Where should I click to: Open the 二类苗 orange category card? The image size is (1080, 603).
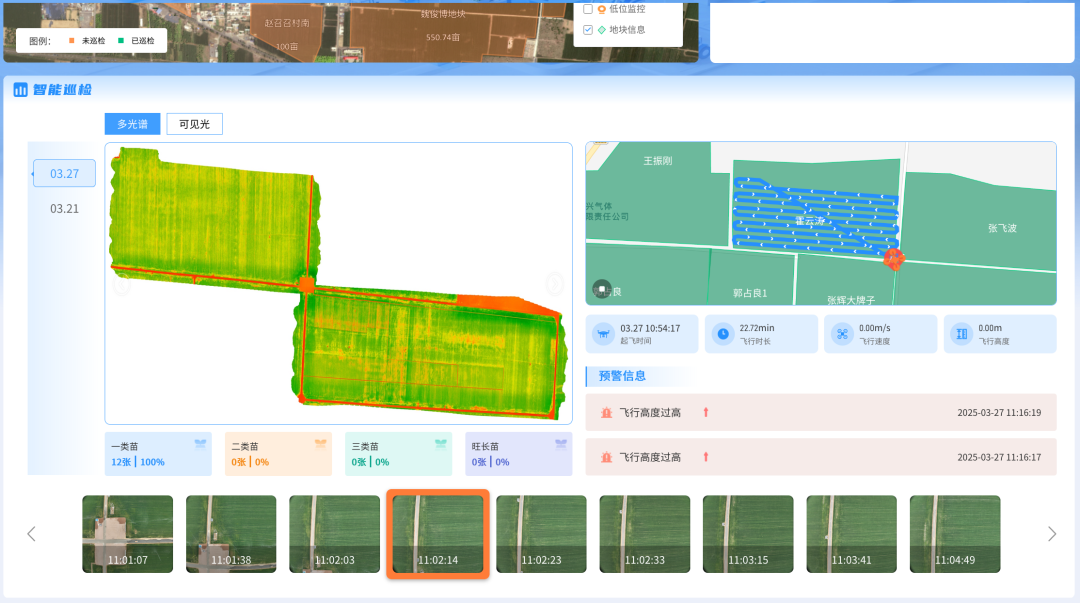click(278, 454)
